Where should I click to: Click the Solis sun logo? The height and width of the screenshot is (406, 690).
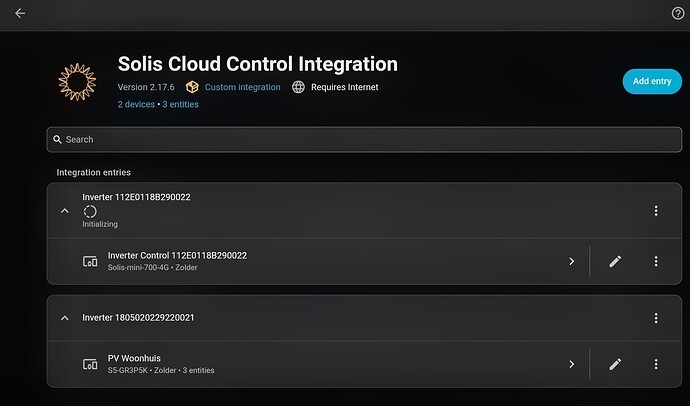(x=77, y=82)
